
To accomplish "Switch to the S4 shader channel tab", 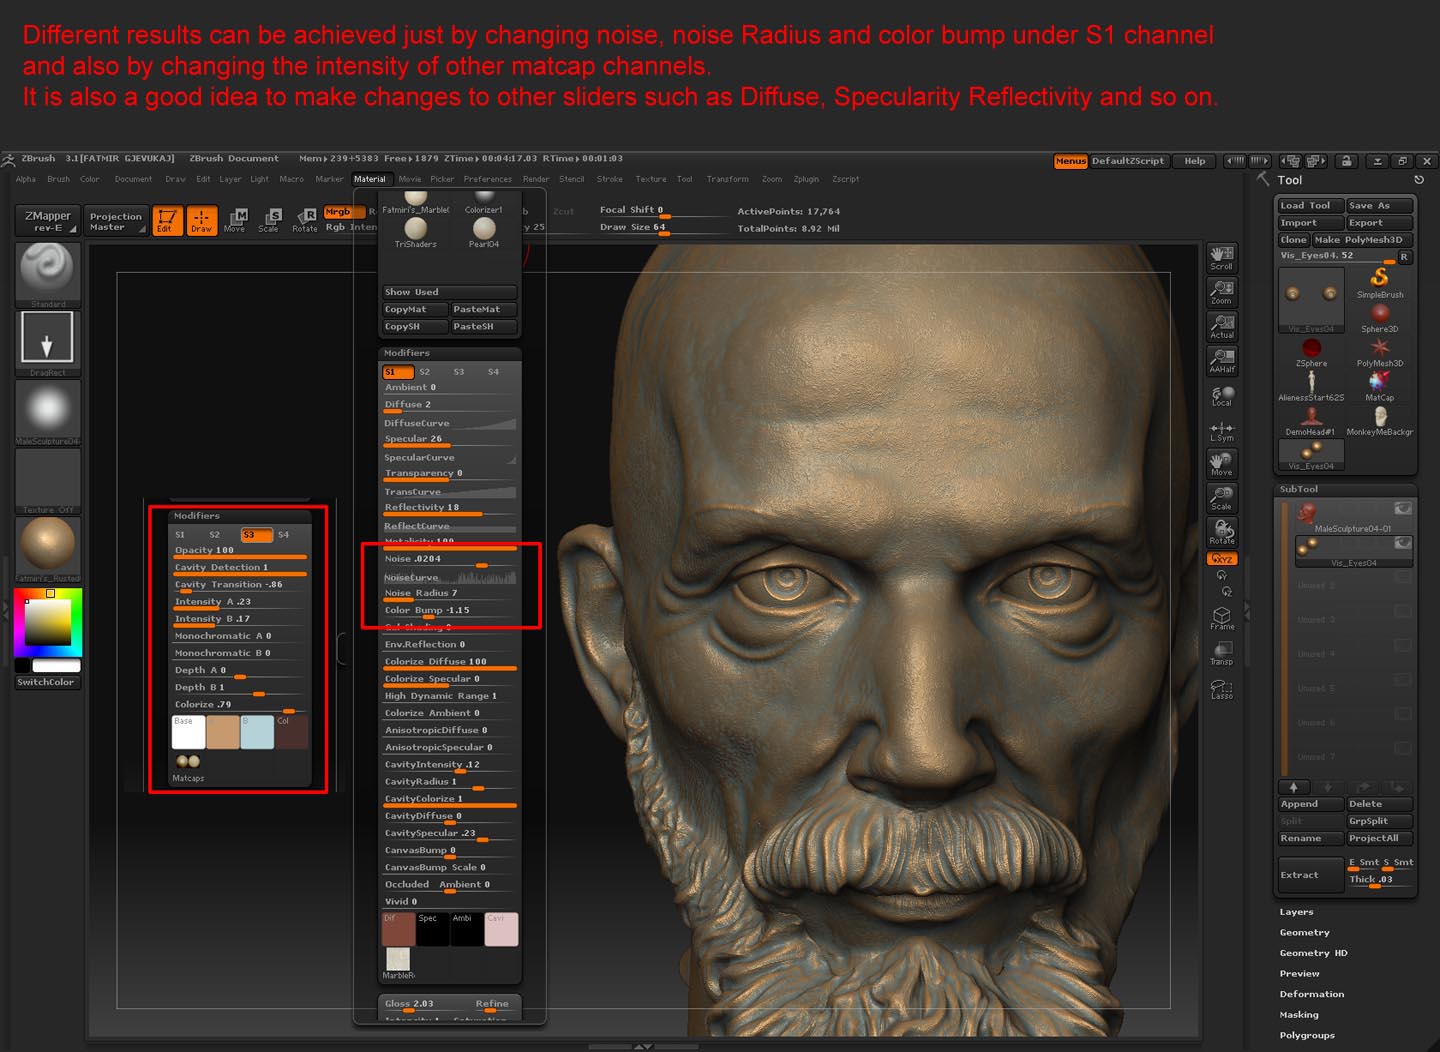I will pyautogui.click(x=493, y=372).
